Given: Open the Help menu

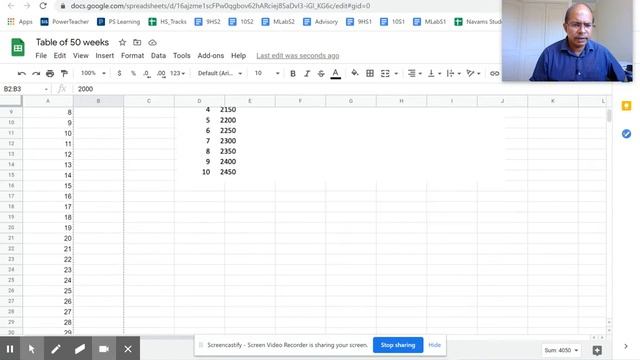Looking at the screenshot, I should (x=238, y=56).
